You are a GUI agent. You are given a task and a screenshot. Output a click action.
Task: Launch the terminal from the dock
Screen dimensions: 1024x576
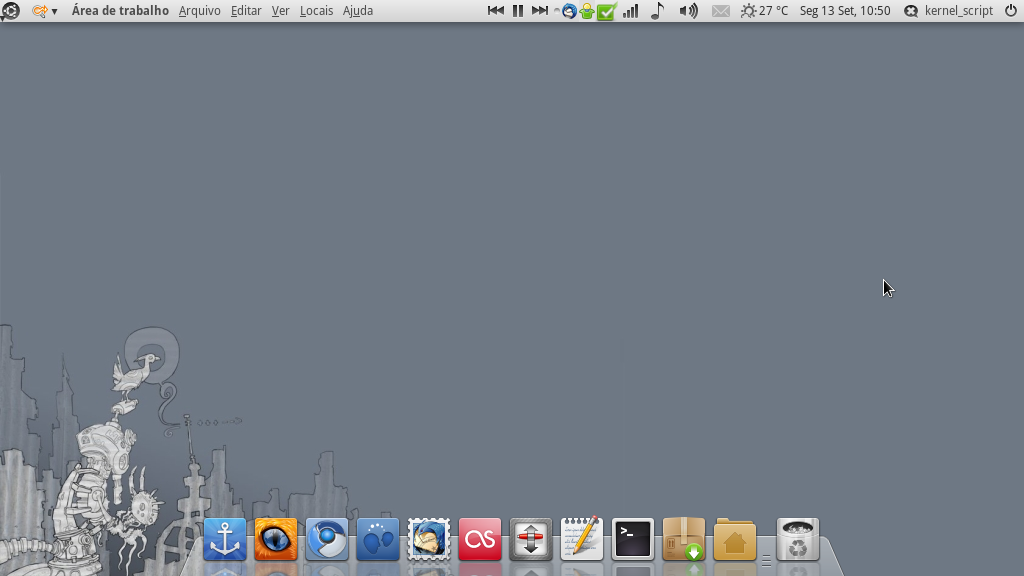[x=633, y=539]
